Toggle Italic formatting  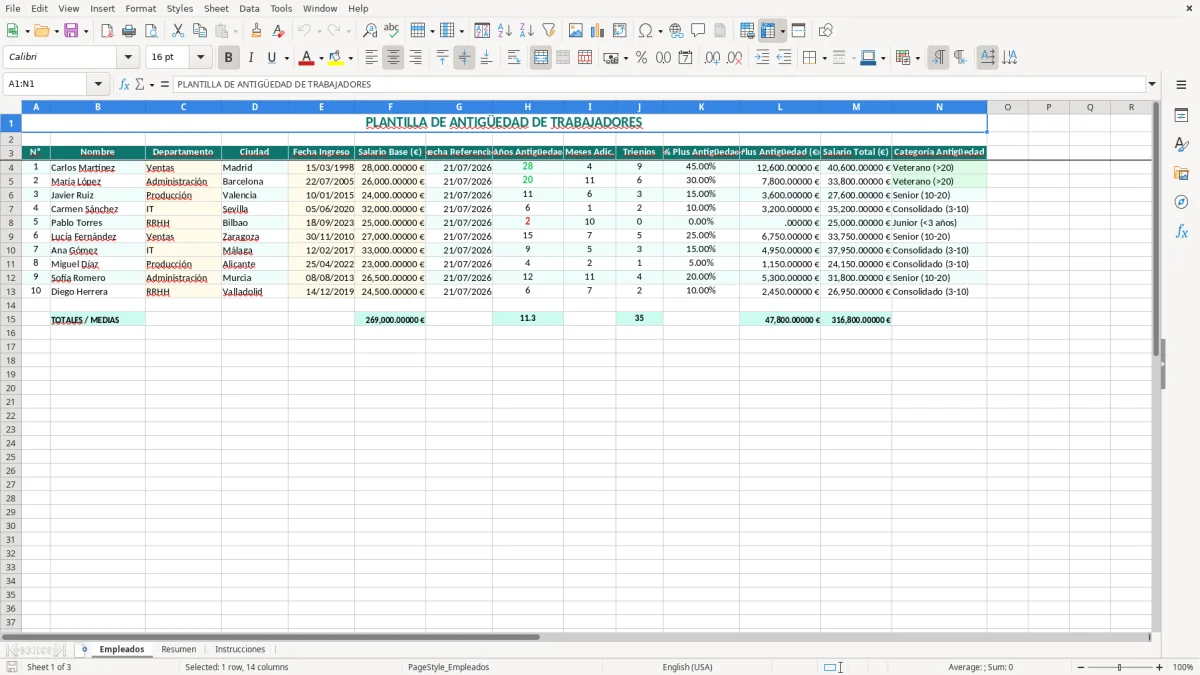[x=250, y=58]
